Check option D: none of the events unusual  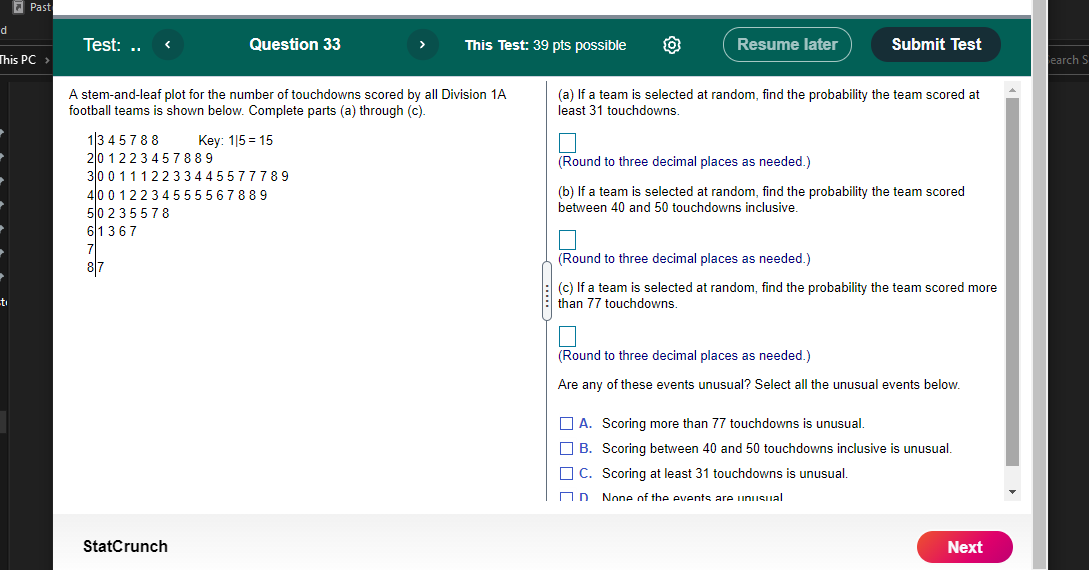coord(567,497)
